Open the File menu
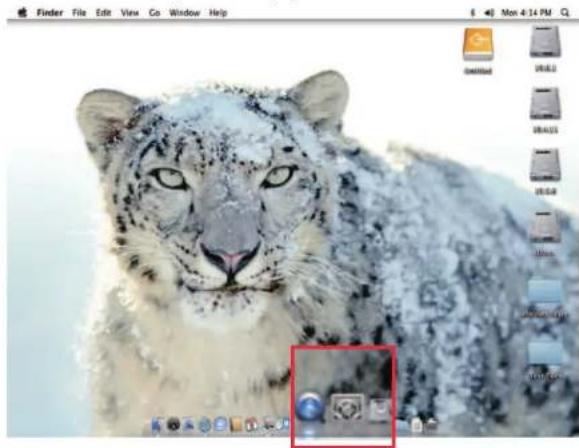This screenshot has height=448, width=579. click(79, 13)
